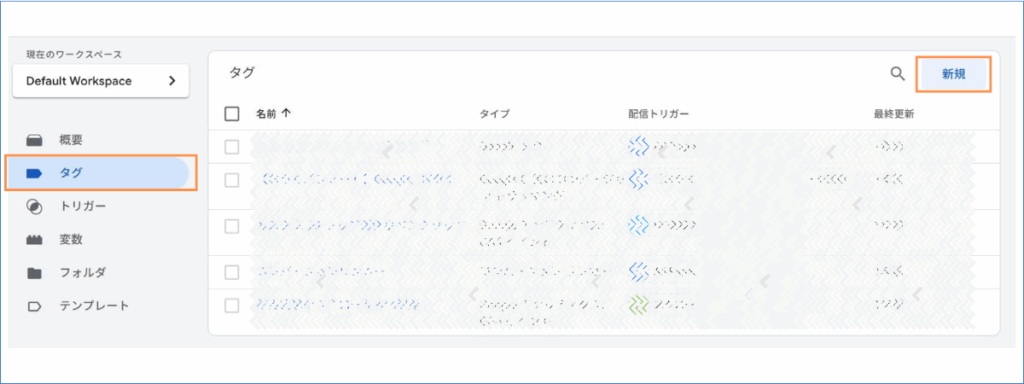Screen dimensions: 1024x384
Task: Open the second tag name link
Action: click(356, 179)
